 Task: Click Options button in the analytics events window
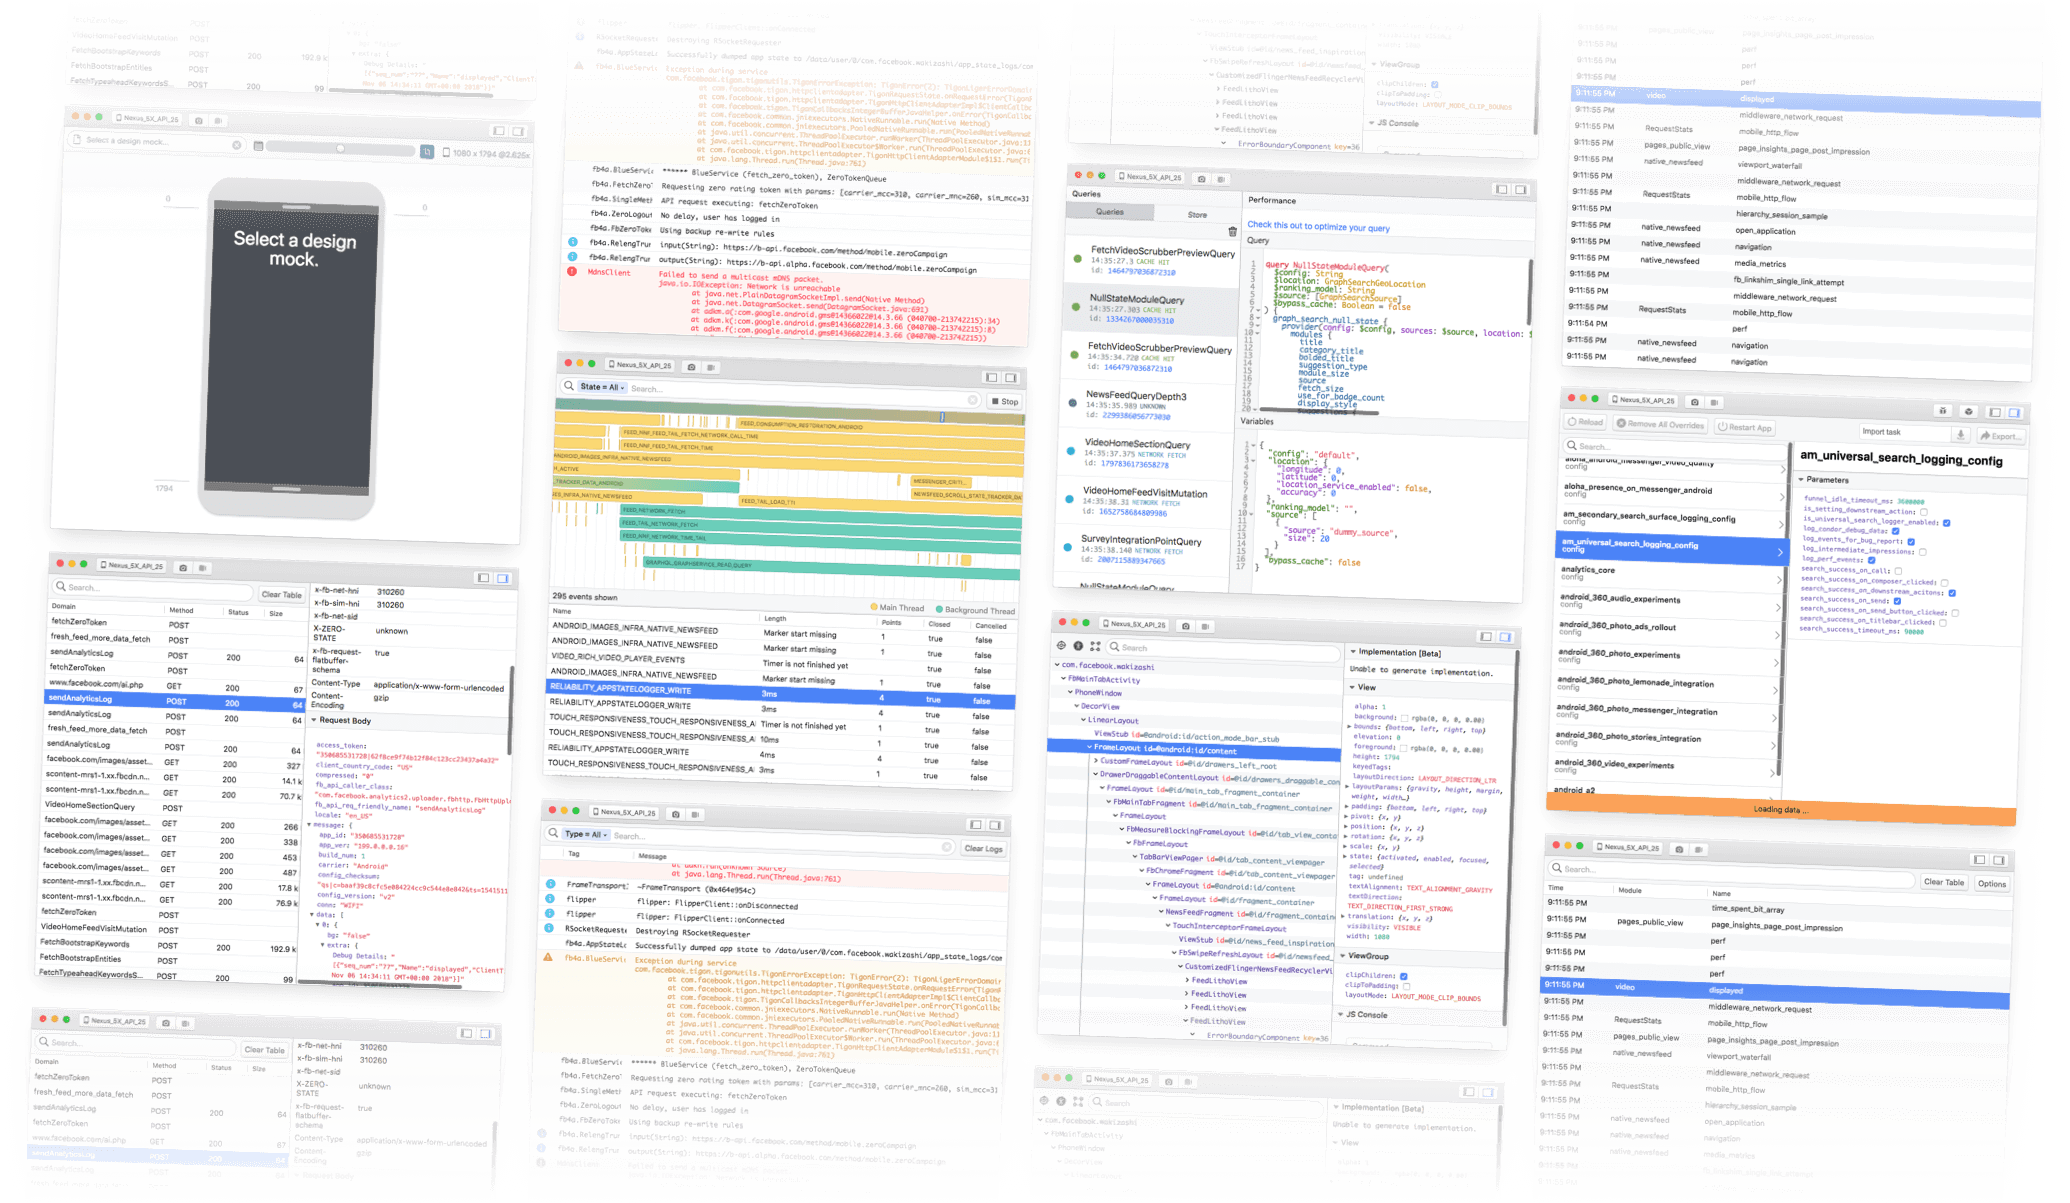(x=1991, y=884)
